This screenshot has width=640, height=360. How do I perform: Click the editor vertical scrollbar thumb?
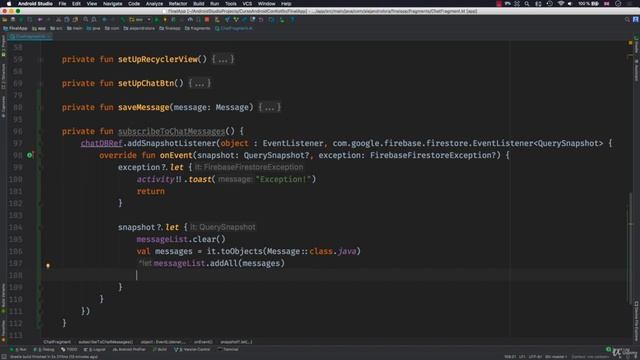point(630,247)
